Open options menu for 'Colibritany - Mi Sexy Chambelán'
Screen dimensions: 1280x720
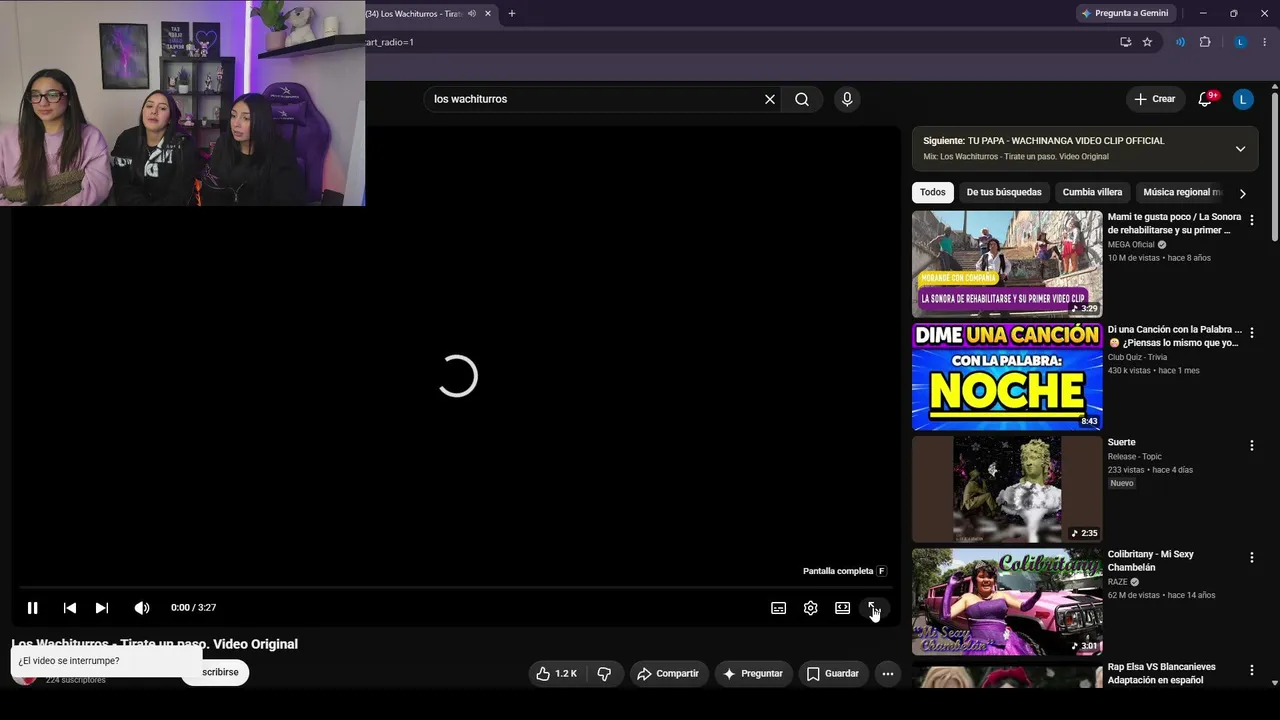(x=1251, y=557)
